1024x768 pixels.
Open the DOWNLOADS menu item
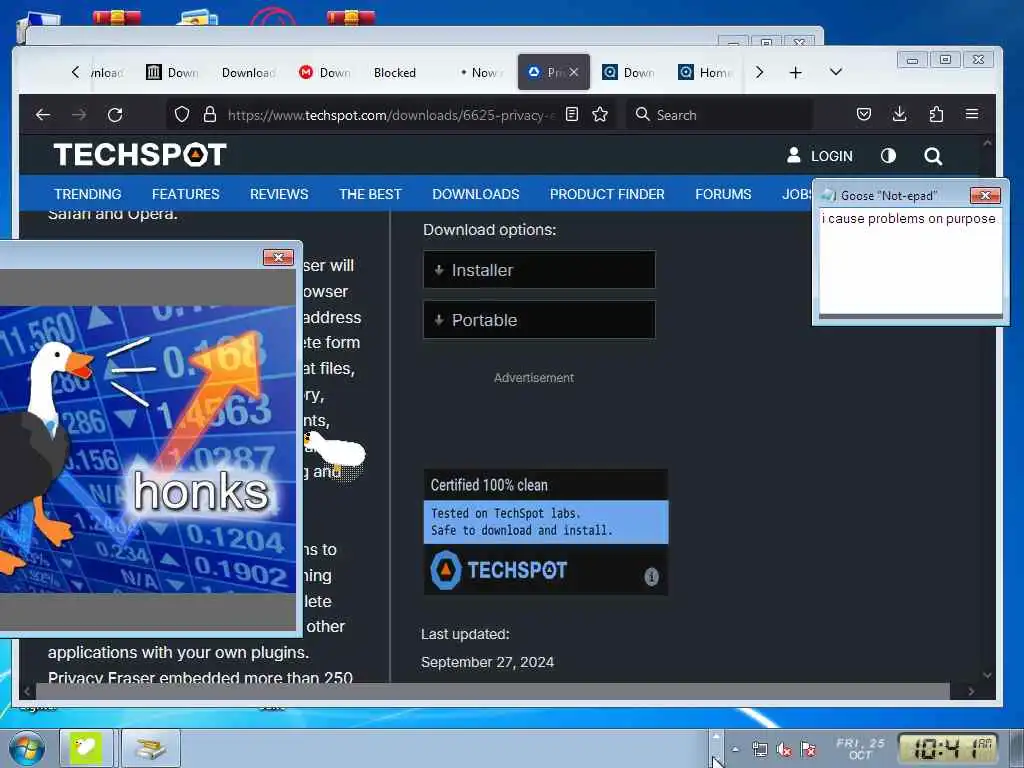coord(475,194)
